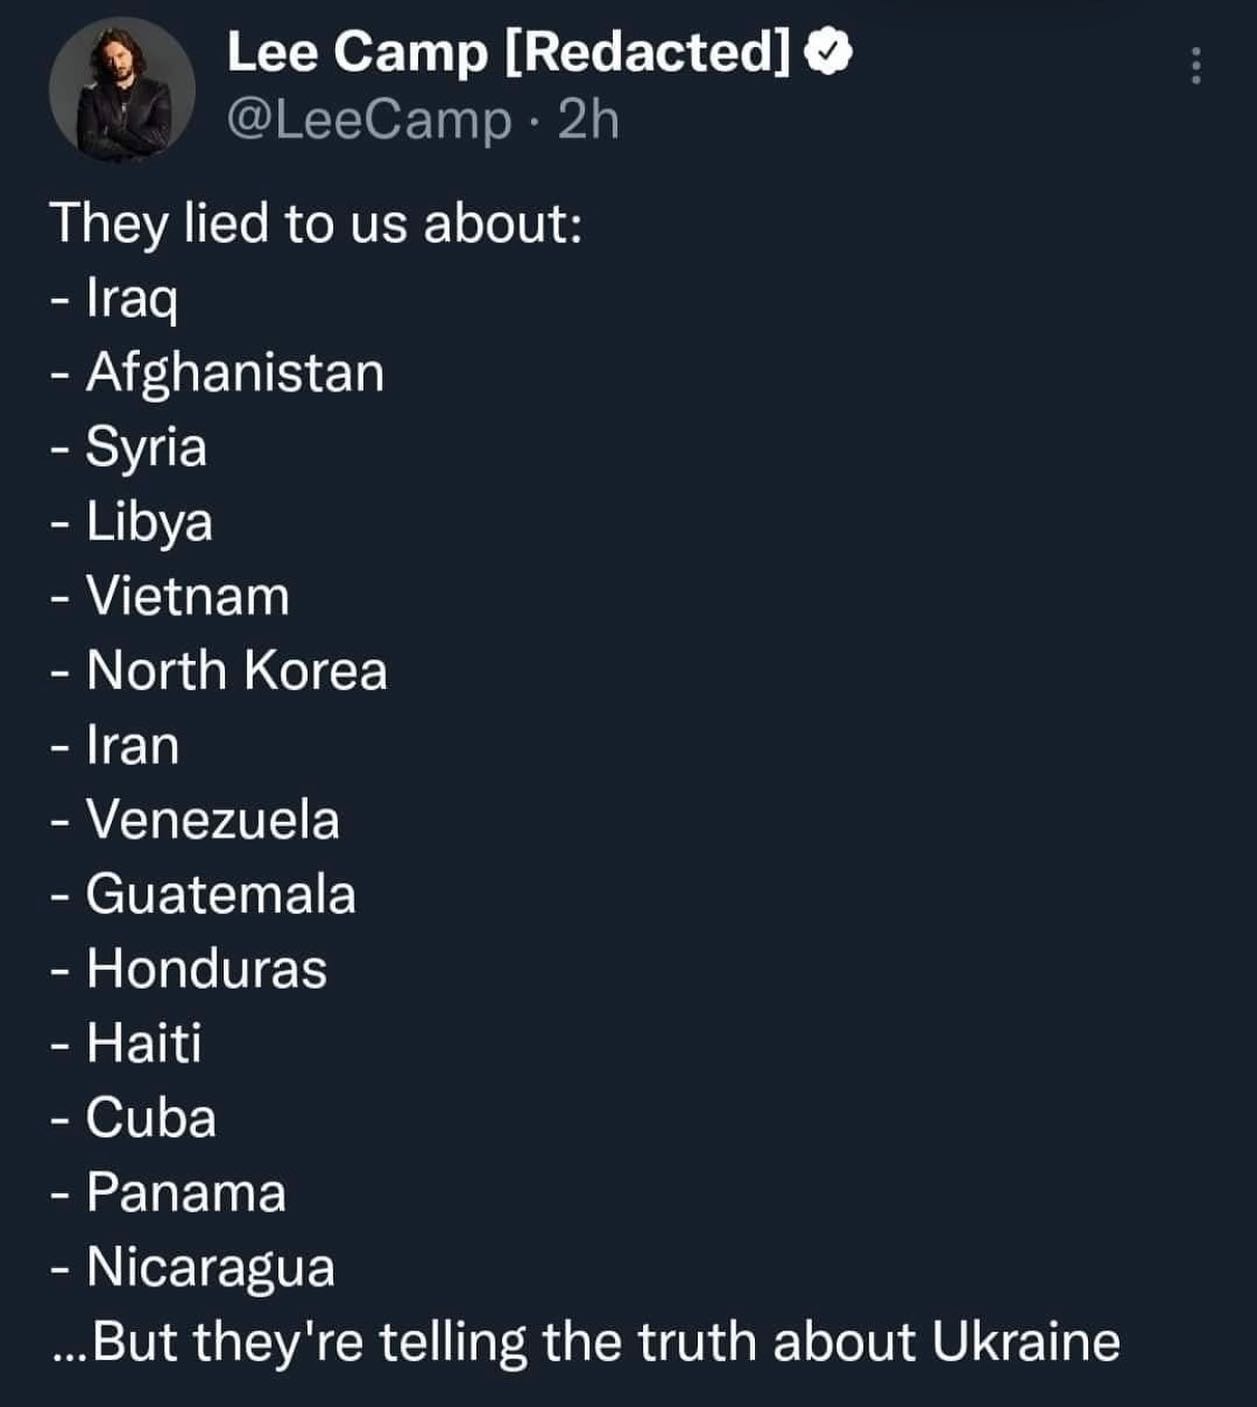1257x1407 pixels.
Task: Click on Libya in the tweet
Action: (149, 521)
